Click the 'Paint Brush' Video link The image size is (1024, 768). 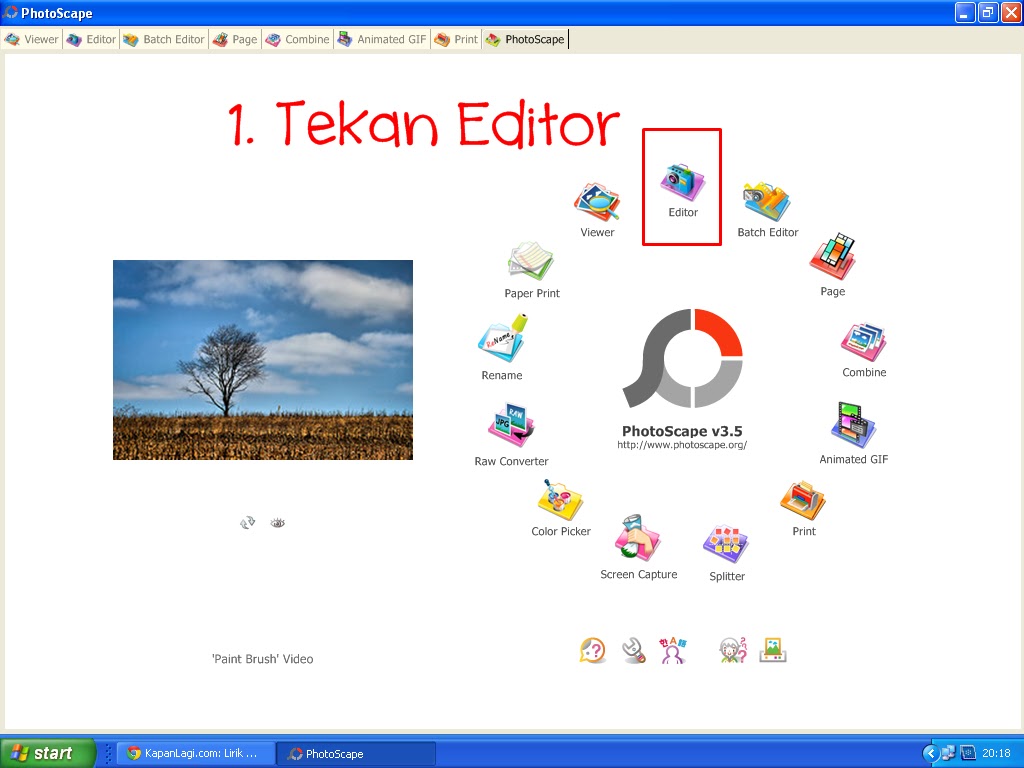click(263, 659)
